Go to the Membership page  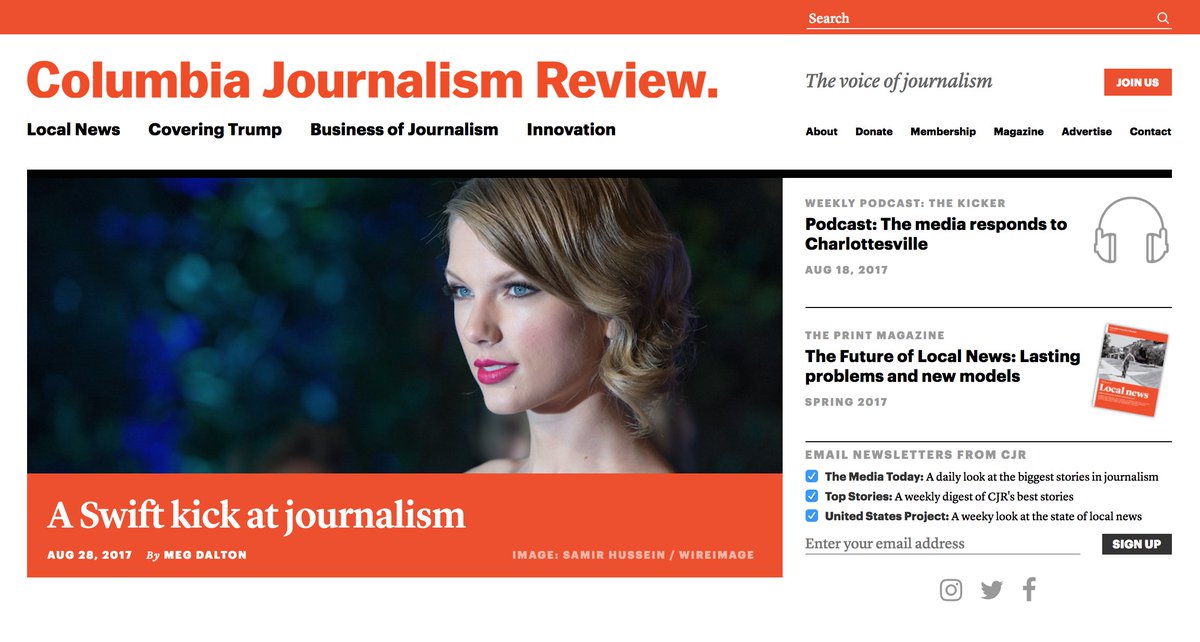(943, 132)
